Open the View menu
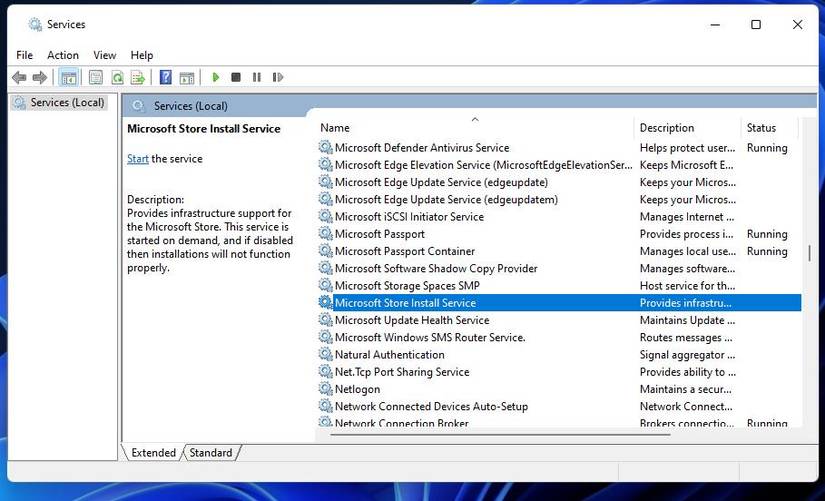The image size is (825, 501). (x=105, y=55)
